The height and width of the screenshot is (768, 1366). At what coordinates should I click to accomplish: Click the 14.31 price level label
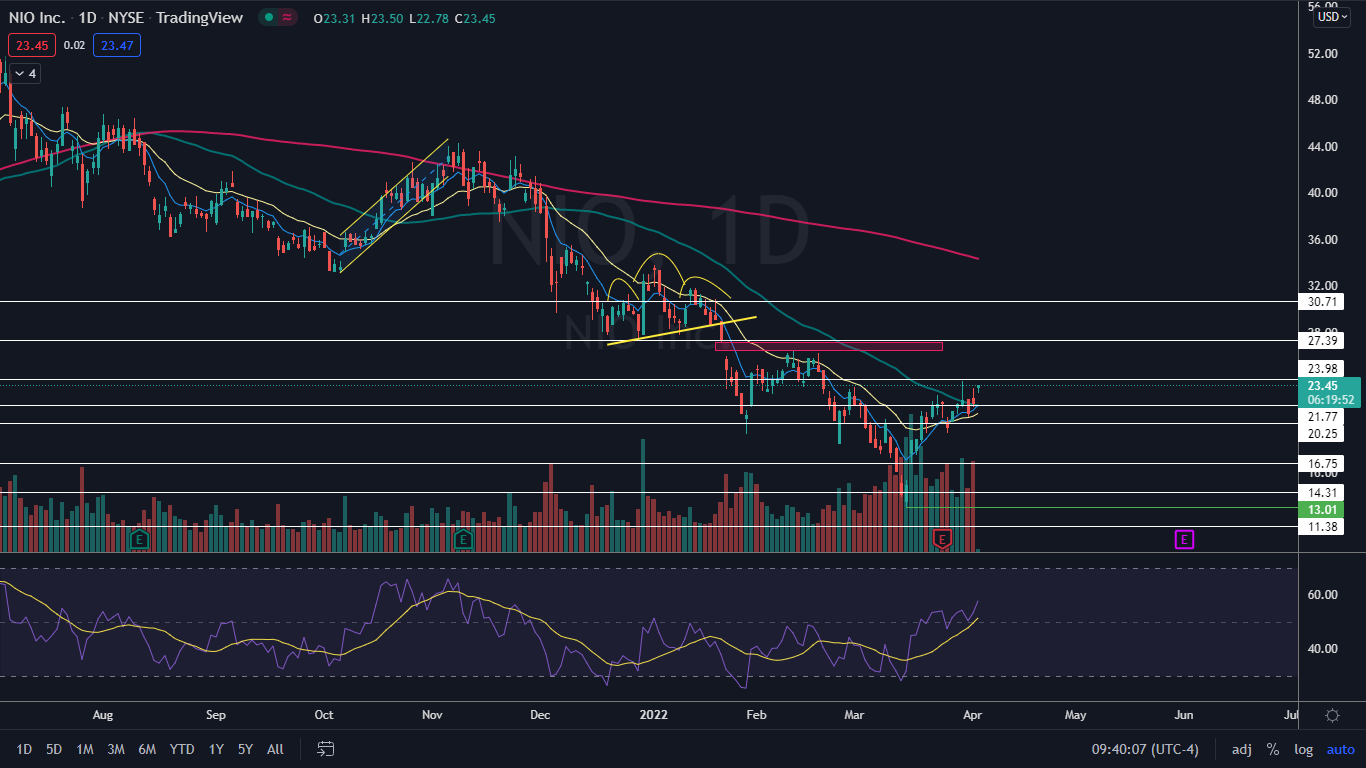(x=1323, y=493)
